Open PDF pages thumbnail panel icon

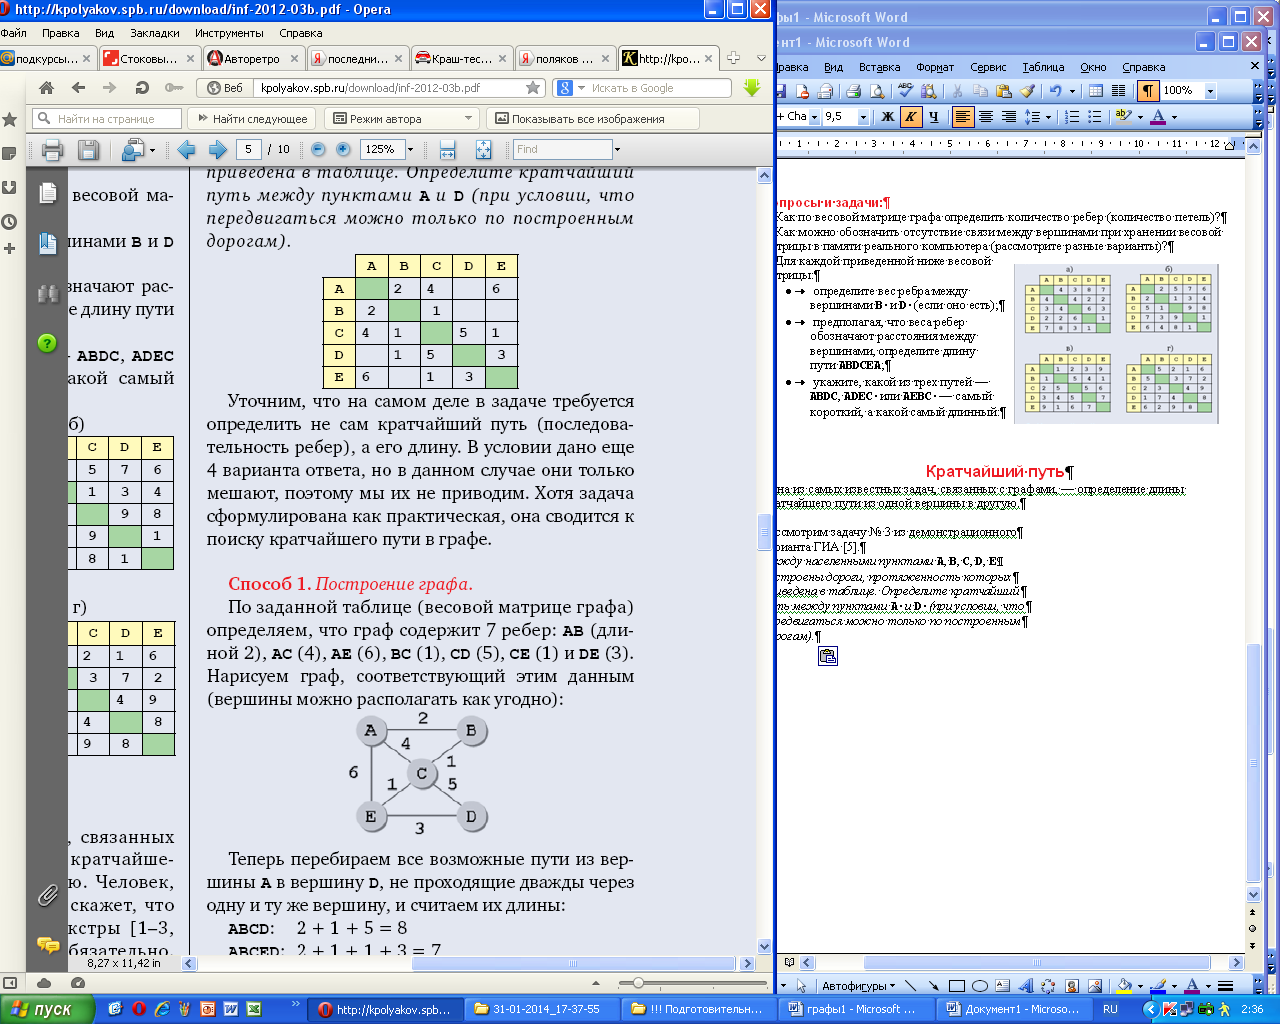(47, 194)
